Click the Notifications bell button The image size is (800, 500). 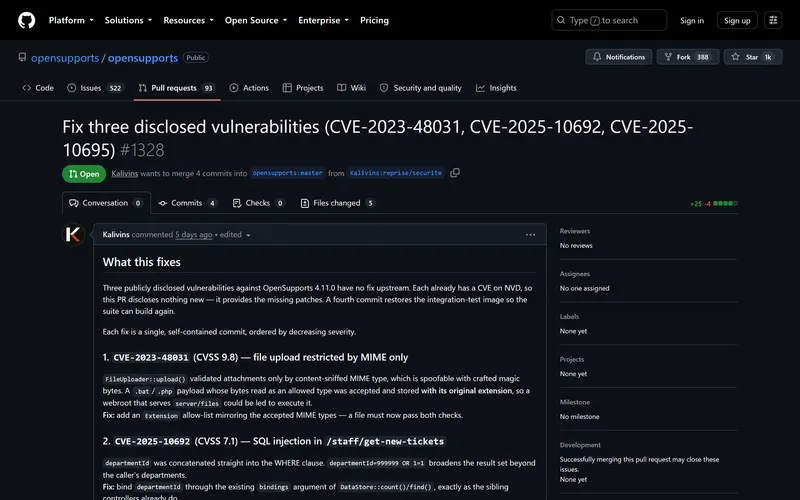619,57
